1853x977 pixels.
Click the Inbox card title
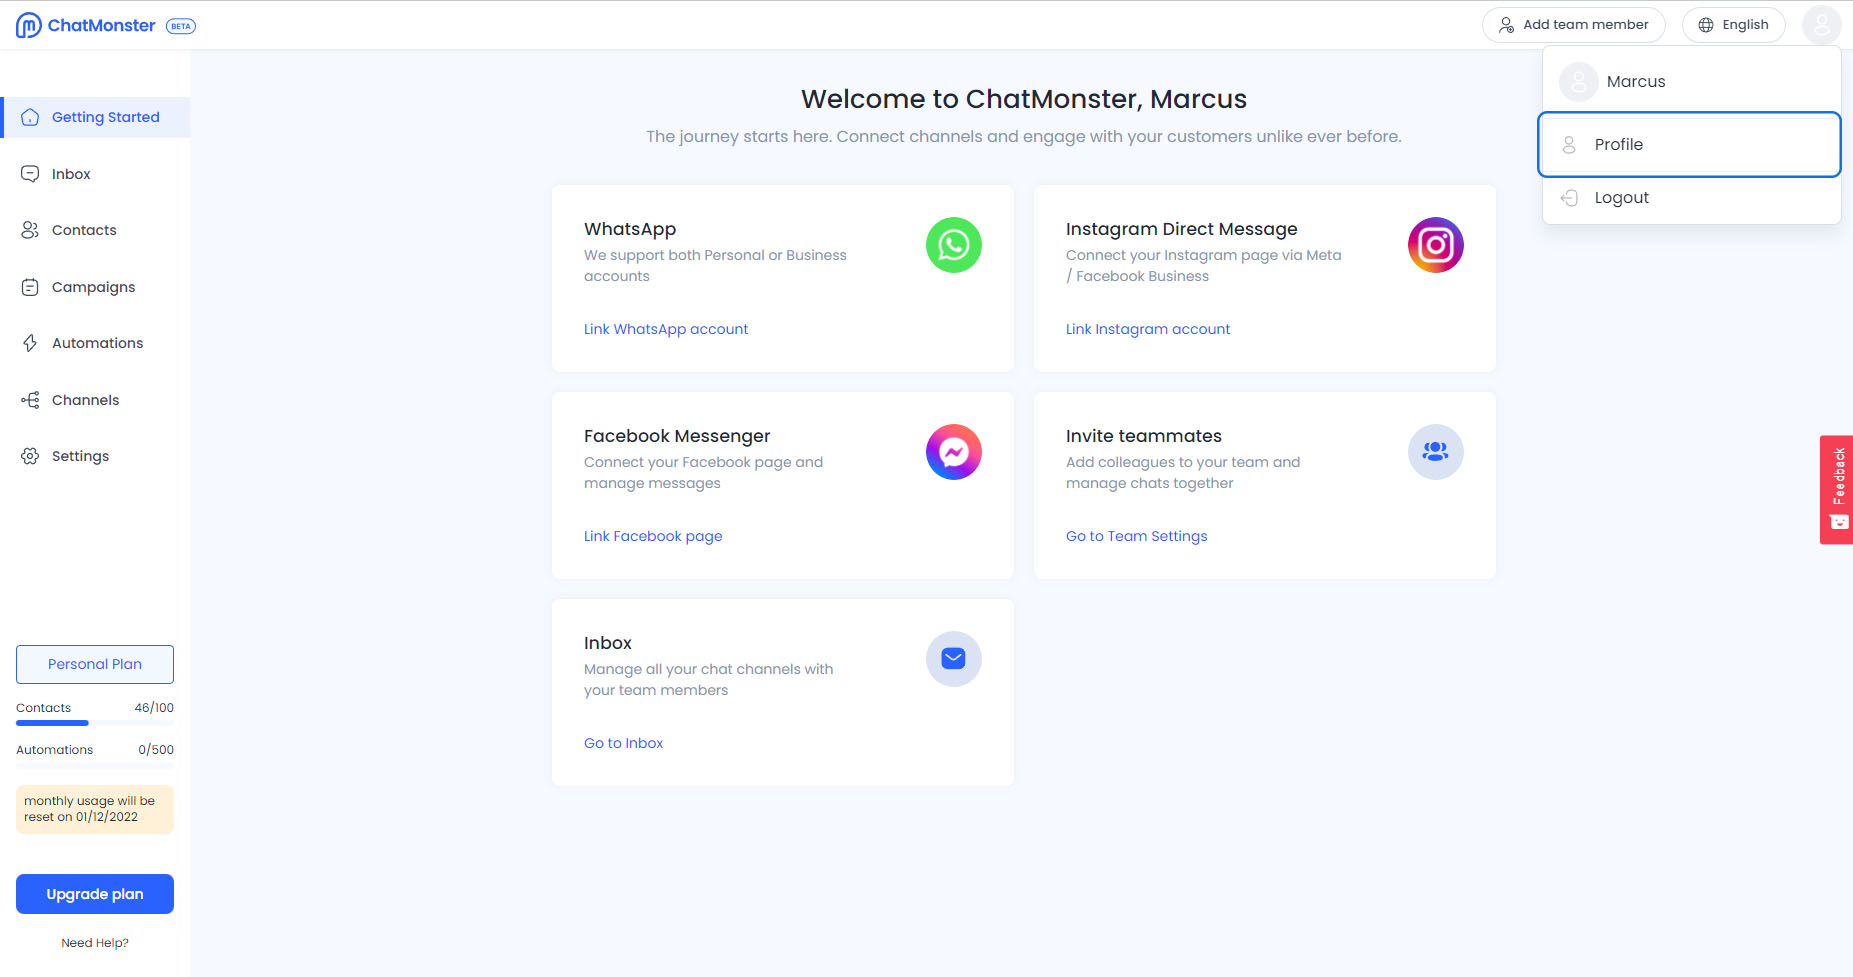click(x=608, y=643)
